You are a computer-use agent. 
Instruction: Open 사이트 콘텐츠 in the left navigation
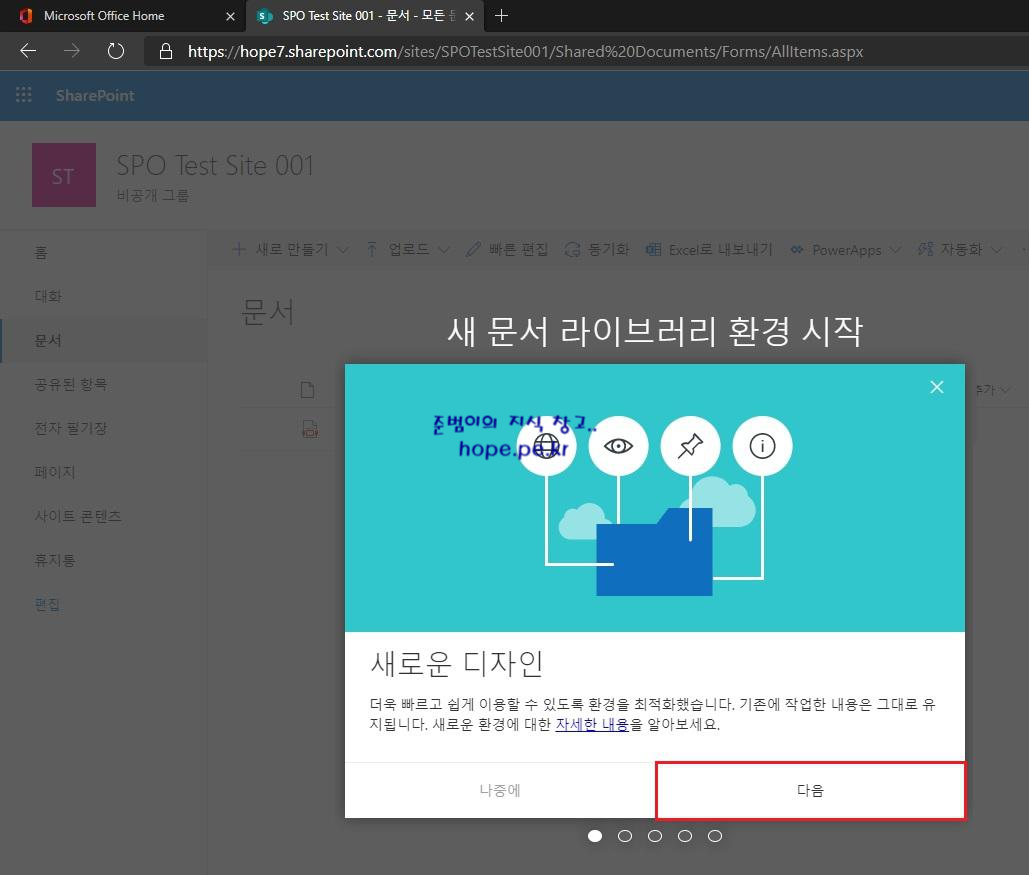tap(78, 516)
